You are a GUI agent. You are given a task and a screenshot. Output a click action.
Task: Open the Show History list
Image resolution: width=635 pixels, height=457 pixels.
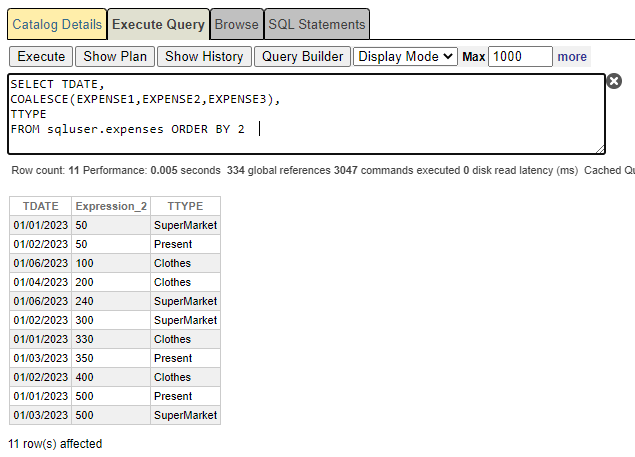tap(204, 57)
